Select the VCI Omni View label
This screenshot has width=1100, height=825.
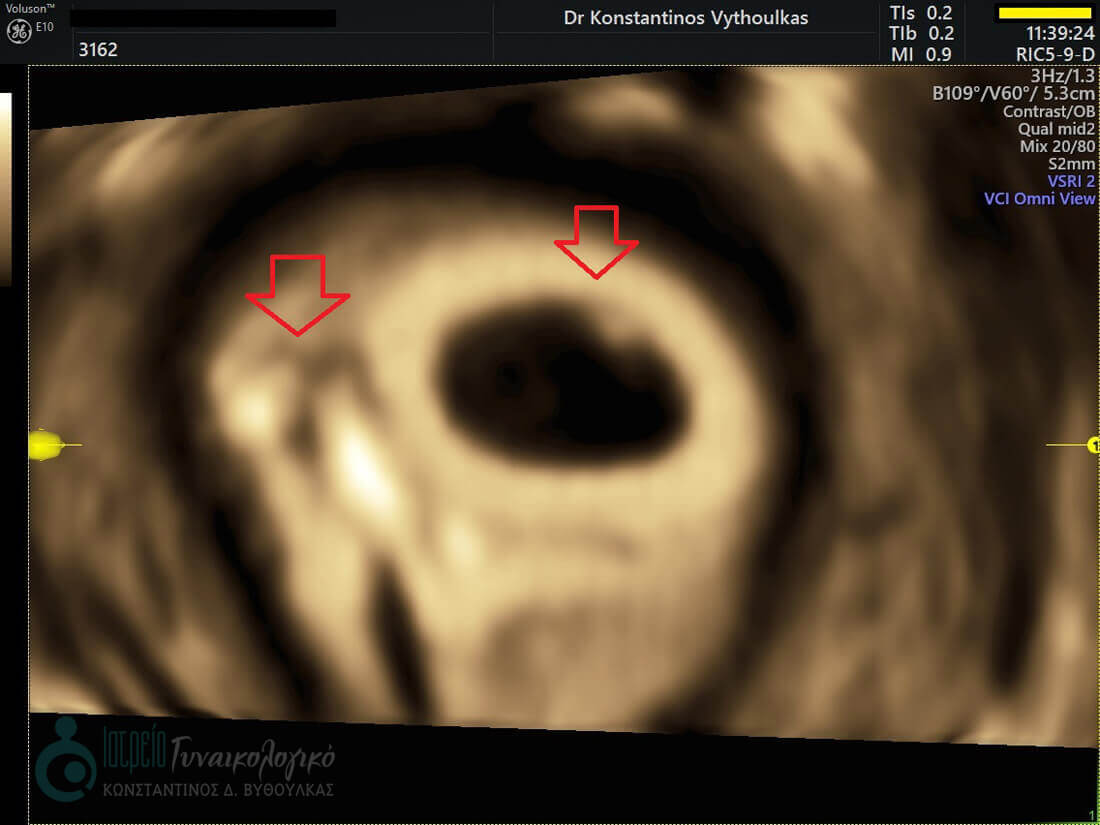1039,199
